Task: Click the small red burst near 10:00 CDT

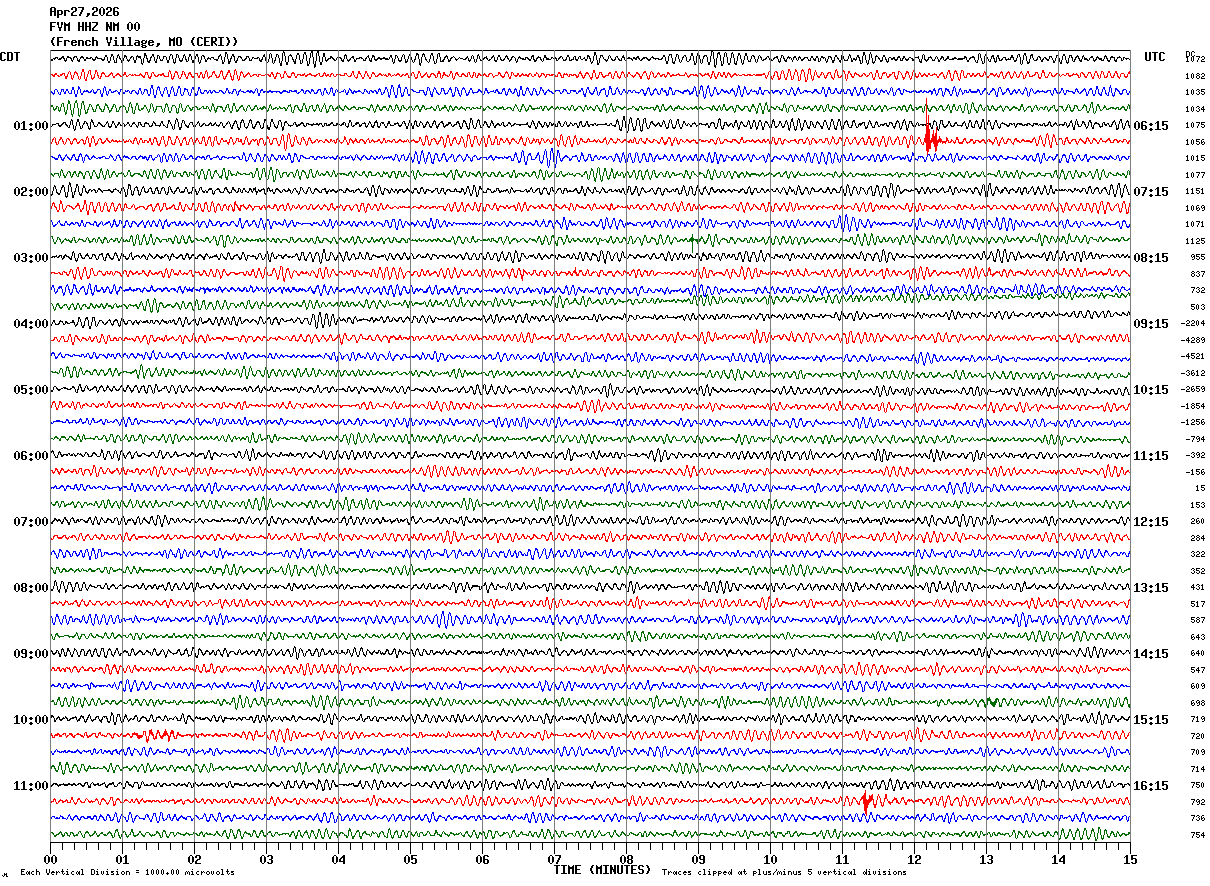Action: 156,735
